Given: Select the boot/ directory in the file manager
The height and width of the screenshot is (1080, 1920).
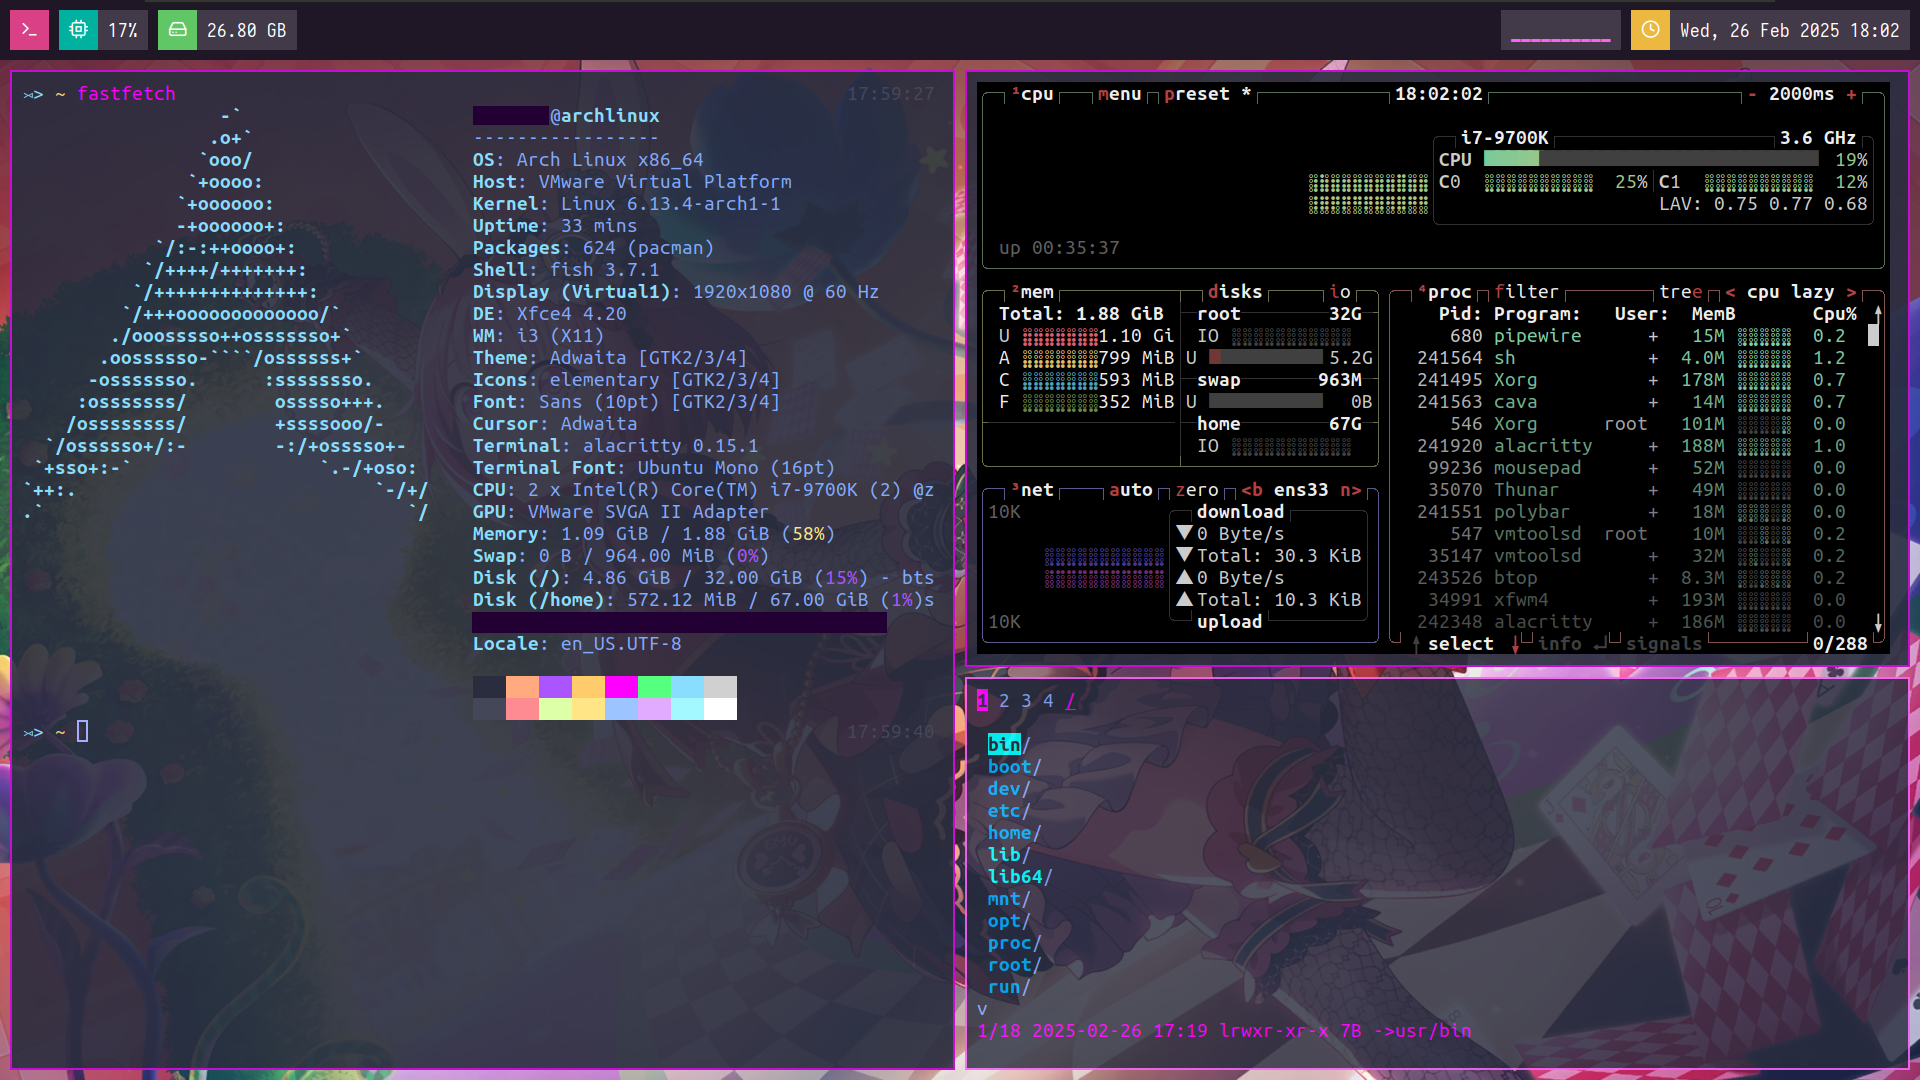Looking at the screenshot, I should click(x=1015, y=767).
